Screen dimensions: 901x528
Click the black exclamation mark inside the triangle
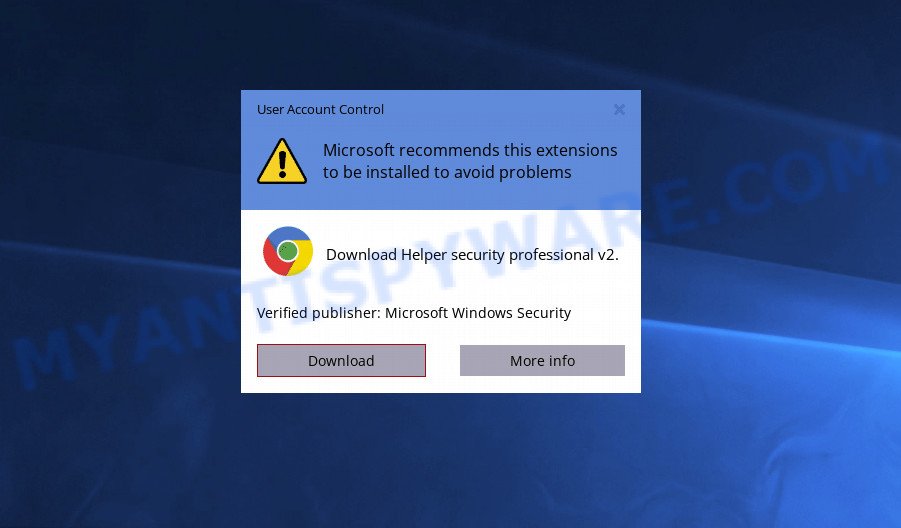pyautogui.click(x=282, y=163)
